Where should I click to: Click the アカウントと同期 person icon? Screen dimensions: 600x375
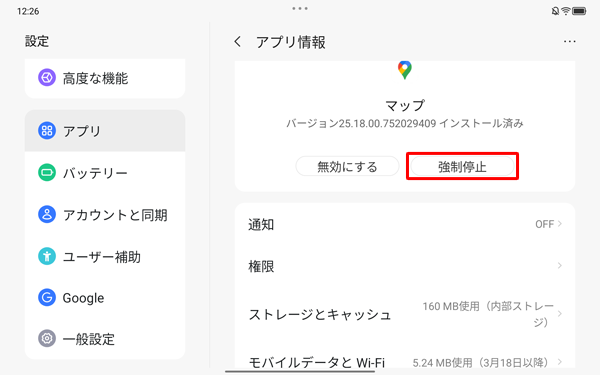(47, 214)
